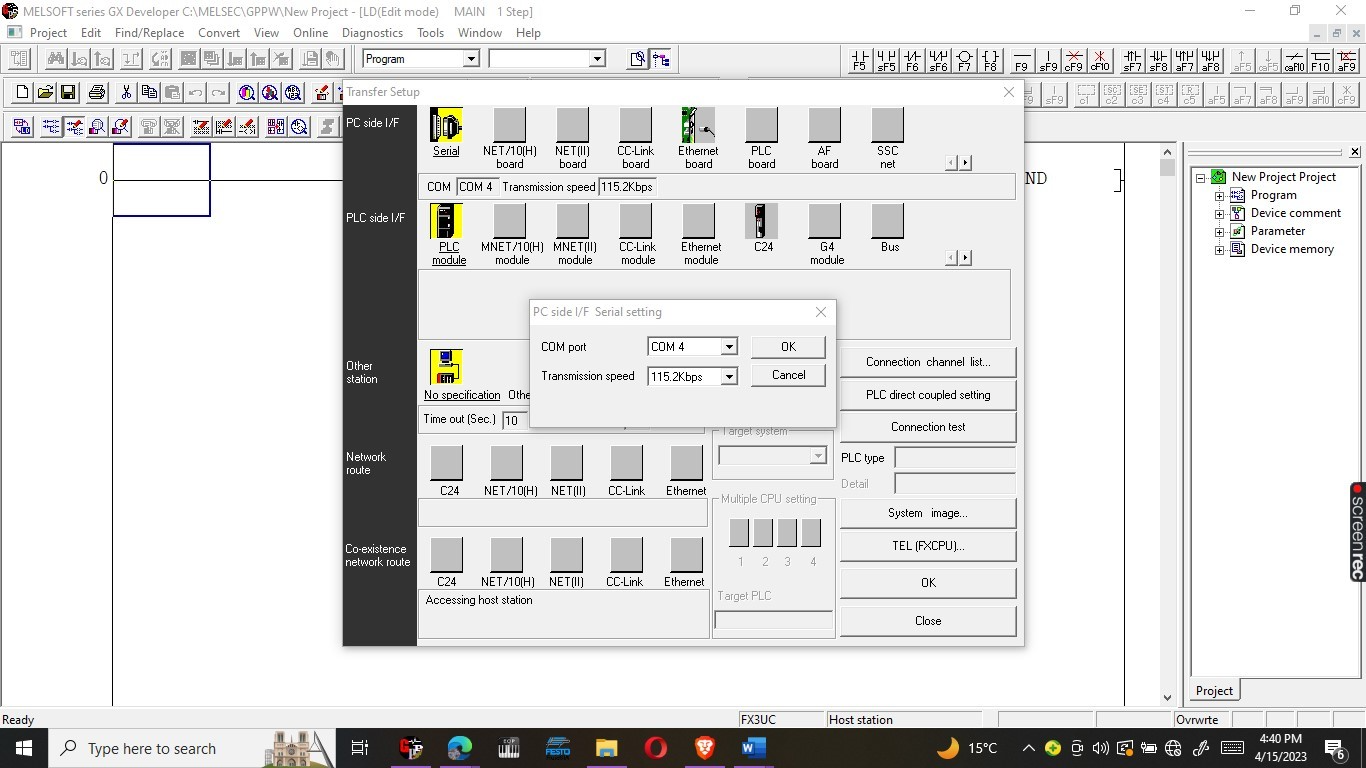The image size is (1366, 768).
Task: Click the Word app in taskbar
Action: point(753,748)
